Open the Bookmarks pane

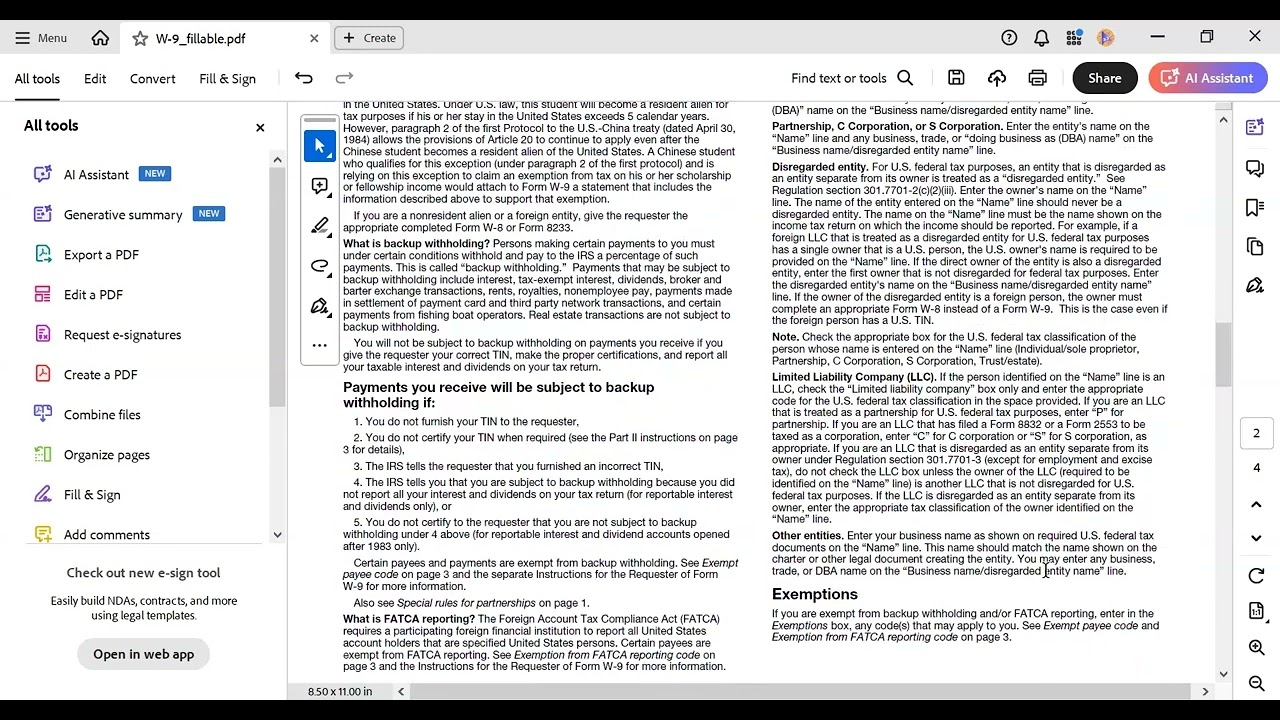1255,207
